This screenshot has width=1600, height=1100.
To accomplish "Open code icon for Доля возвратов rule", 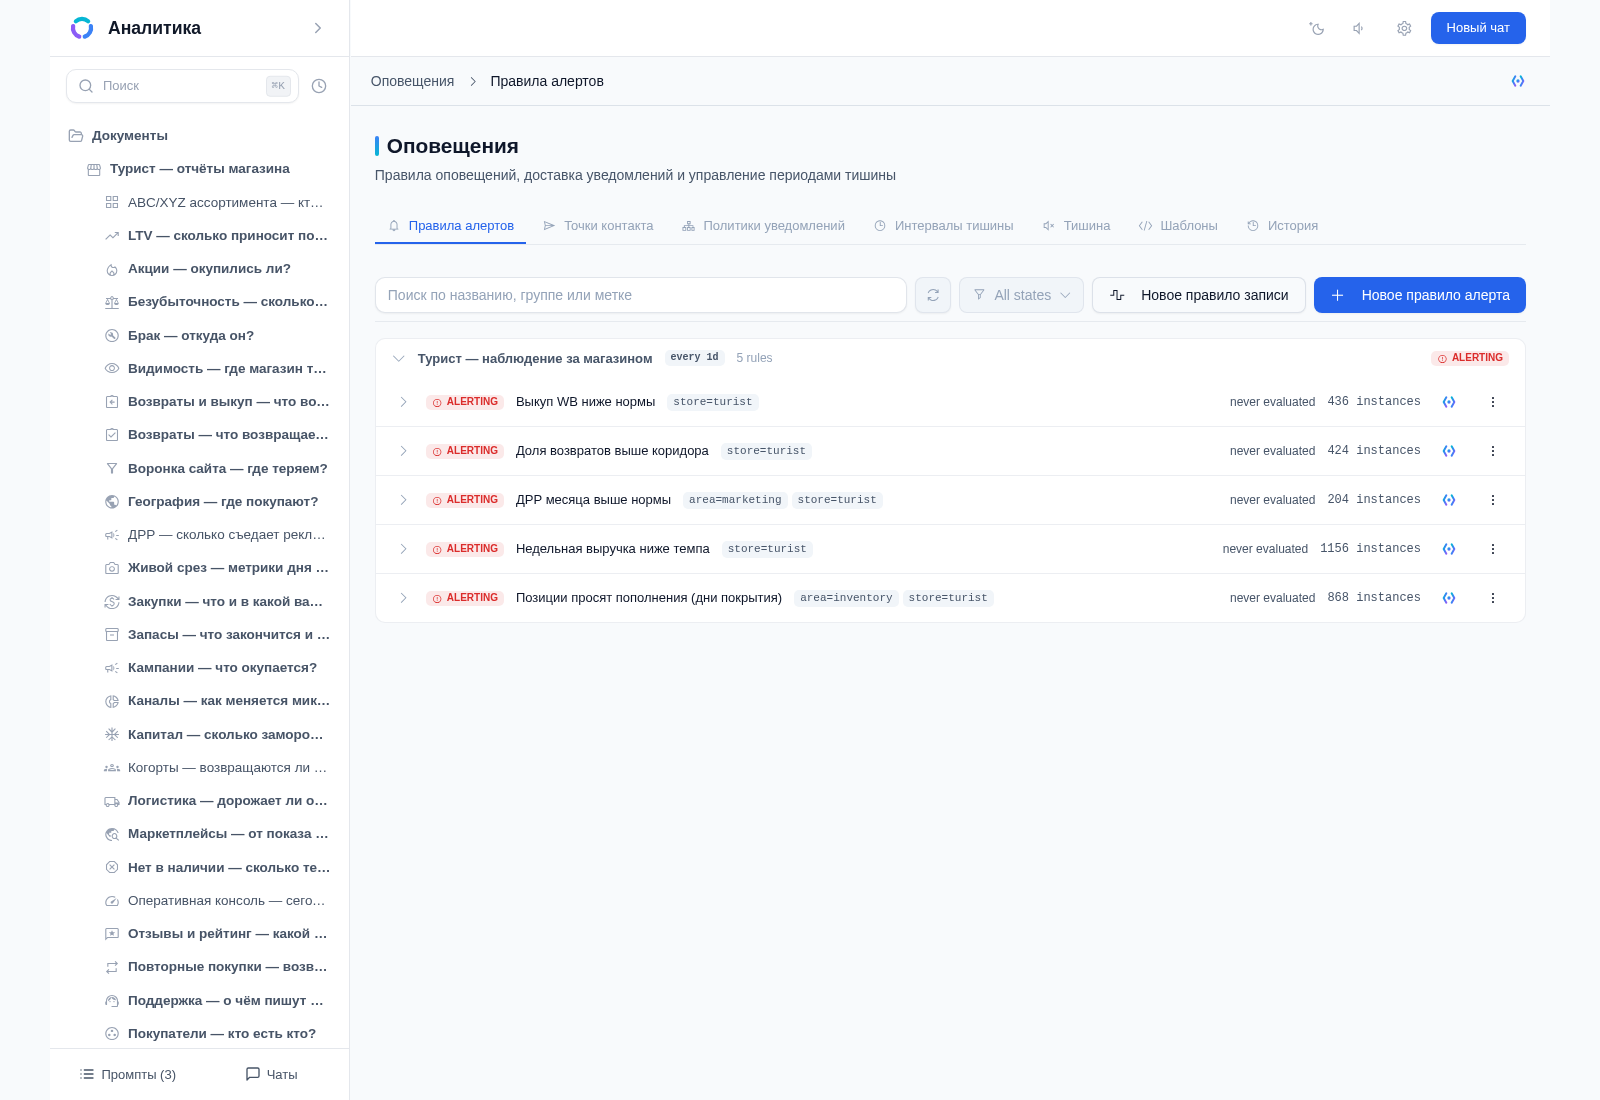I will 1449,451.
